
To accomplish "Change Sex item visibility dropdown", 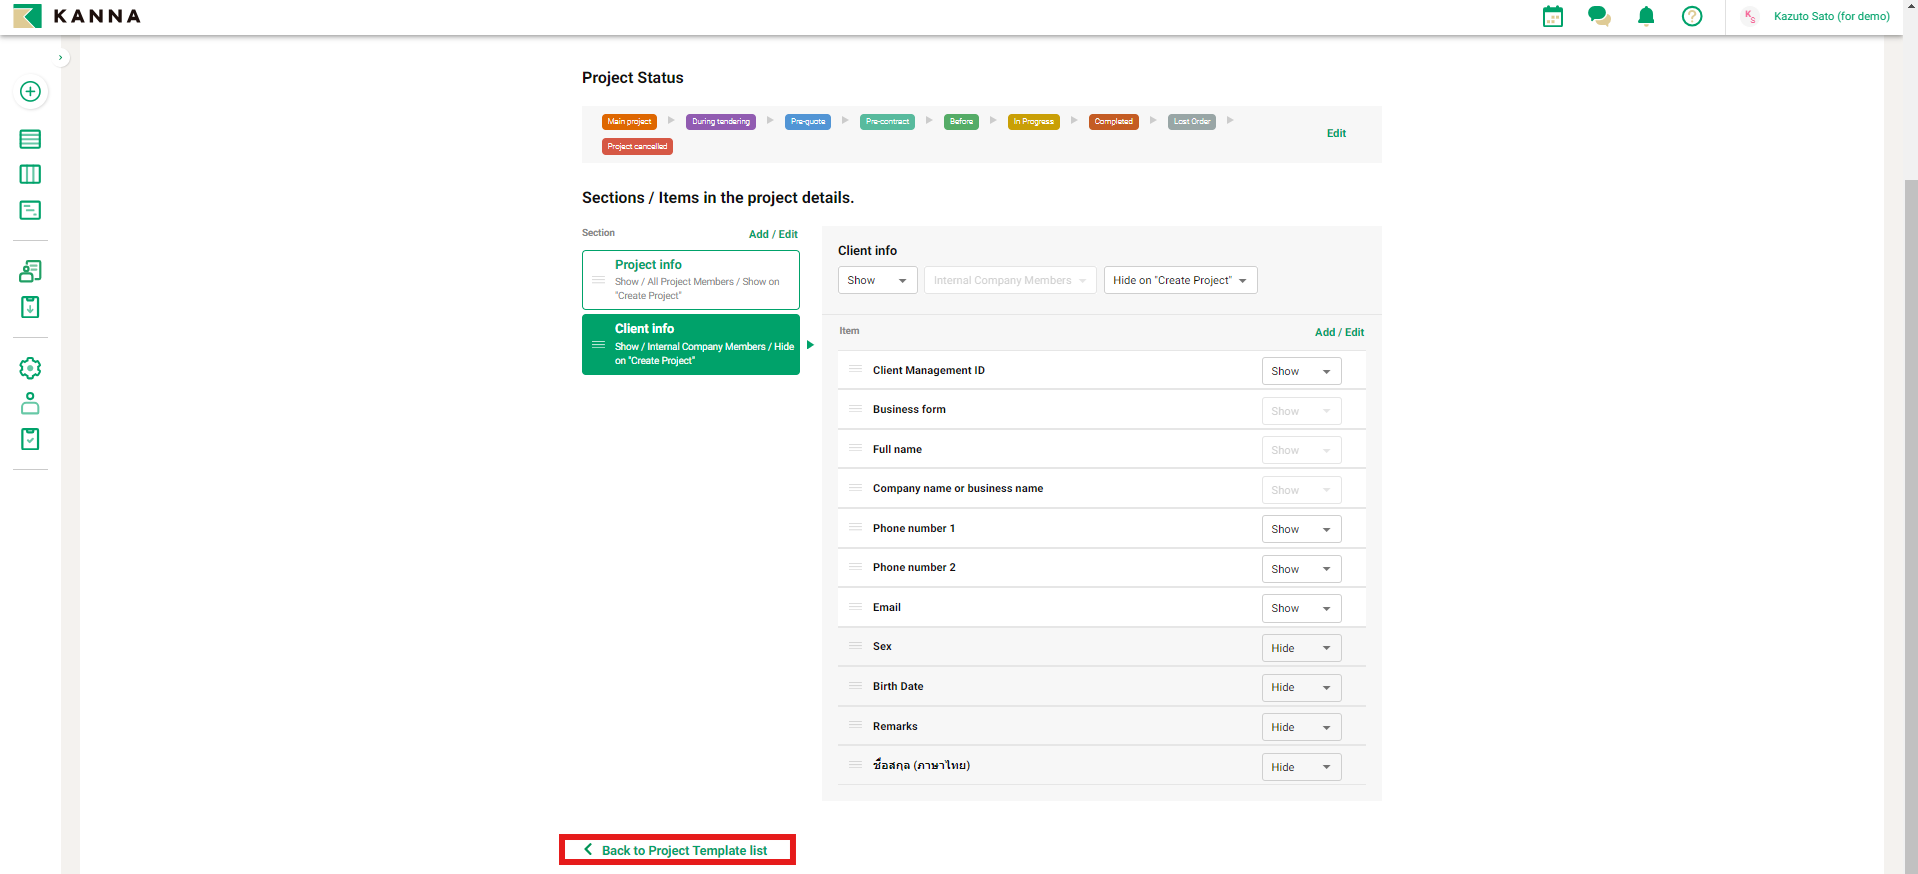I will pyautogui.click(x=1301, y=648).
